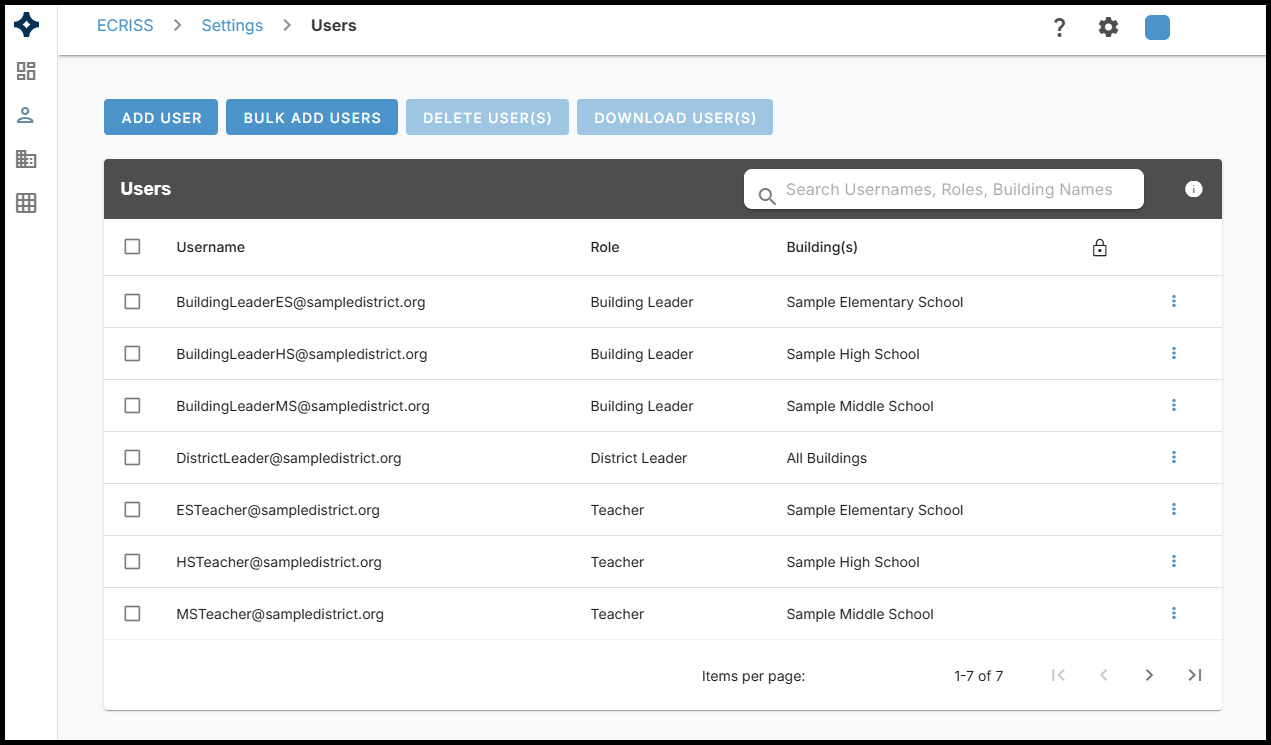Open the dashboard icon in sidebar
Screen dimensions: 1271x745
click(26, 71)
